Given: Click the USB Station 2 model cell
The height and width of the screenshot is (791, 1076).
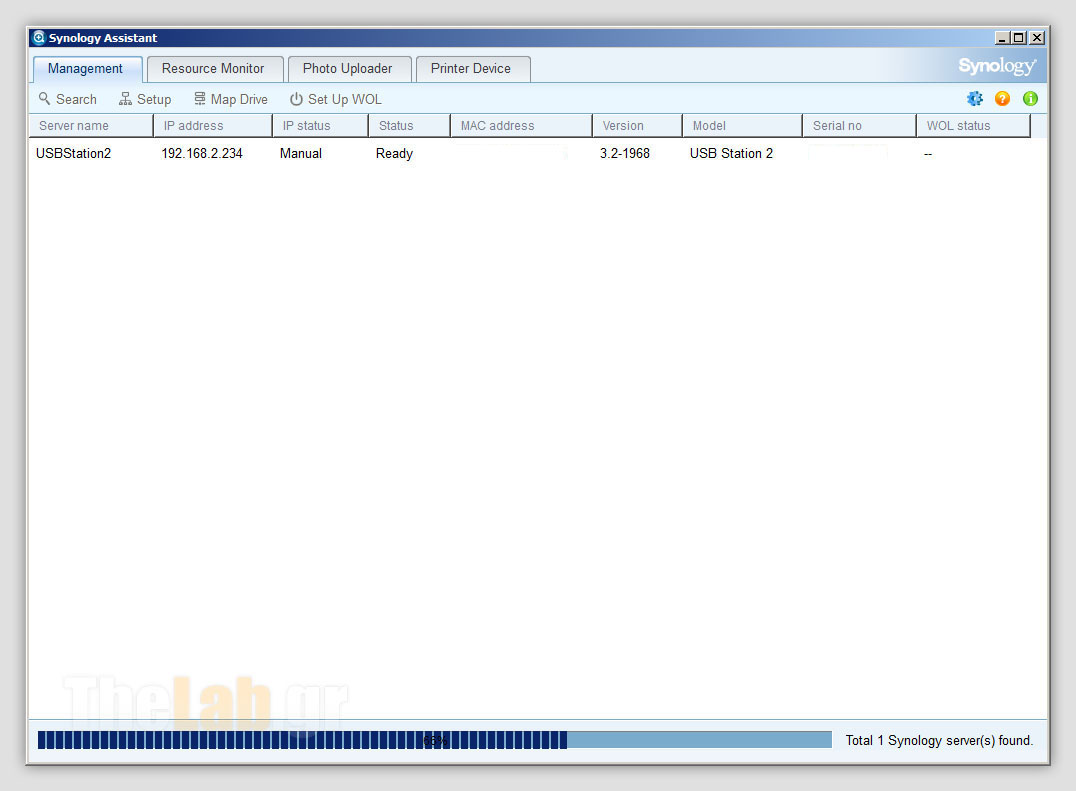Looking at the screenshot, I should pyautogui.click(x=731, y=154).
